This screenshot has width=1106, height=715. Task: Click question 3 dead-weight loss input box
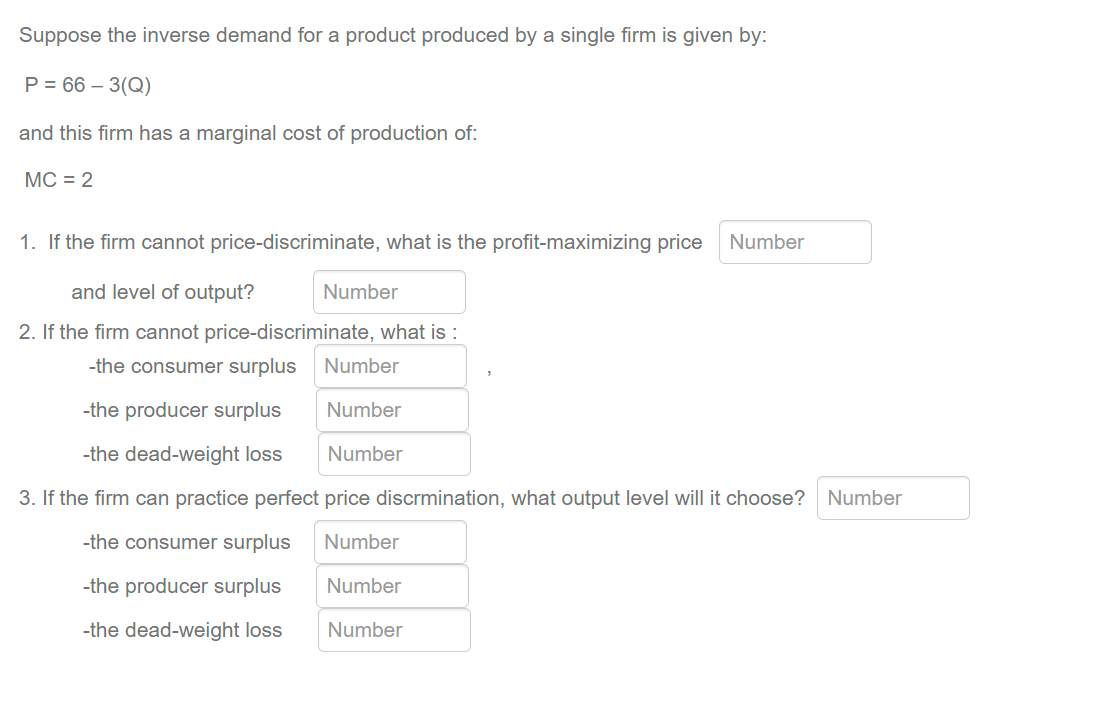pyautogui.click(x=394, y=630)
